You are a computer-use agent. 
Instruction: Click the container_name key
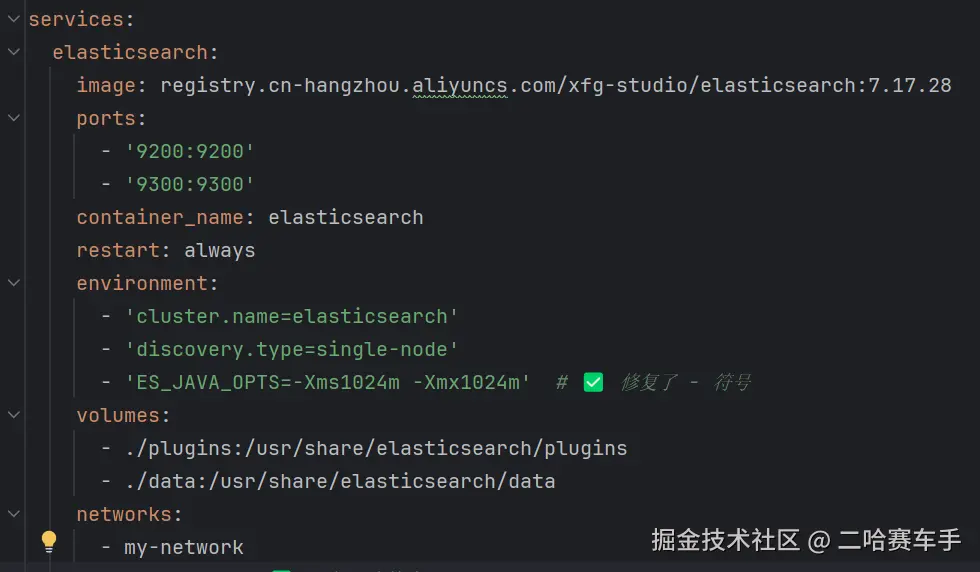pos(160,217)
